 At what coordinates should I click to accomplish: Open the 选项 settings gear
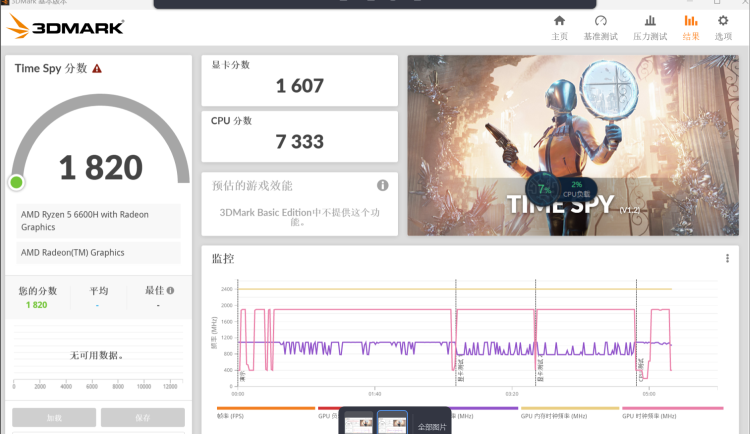pyautogui.click(x=723, y=28)
